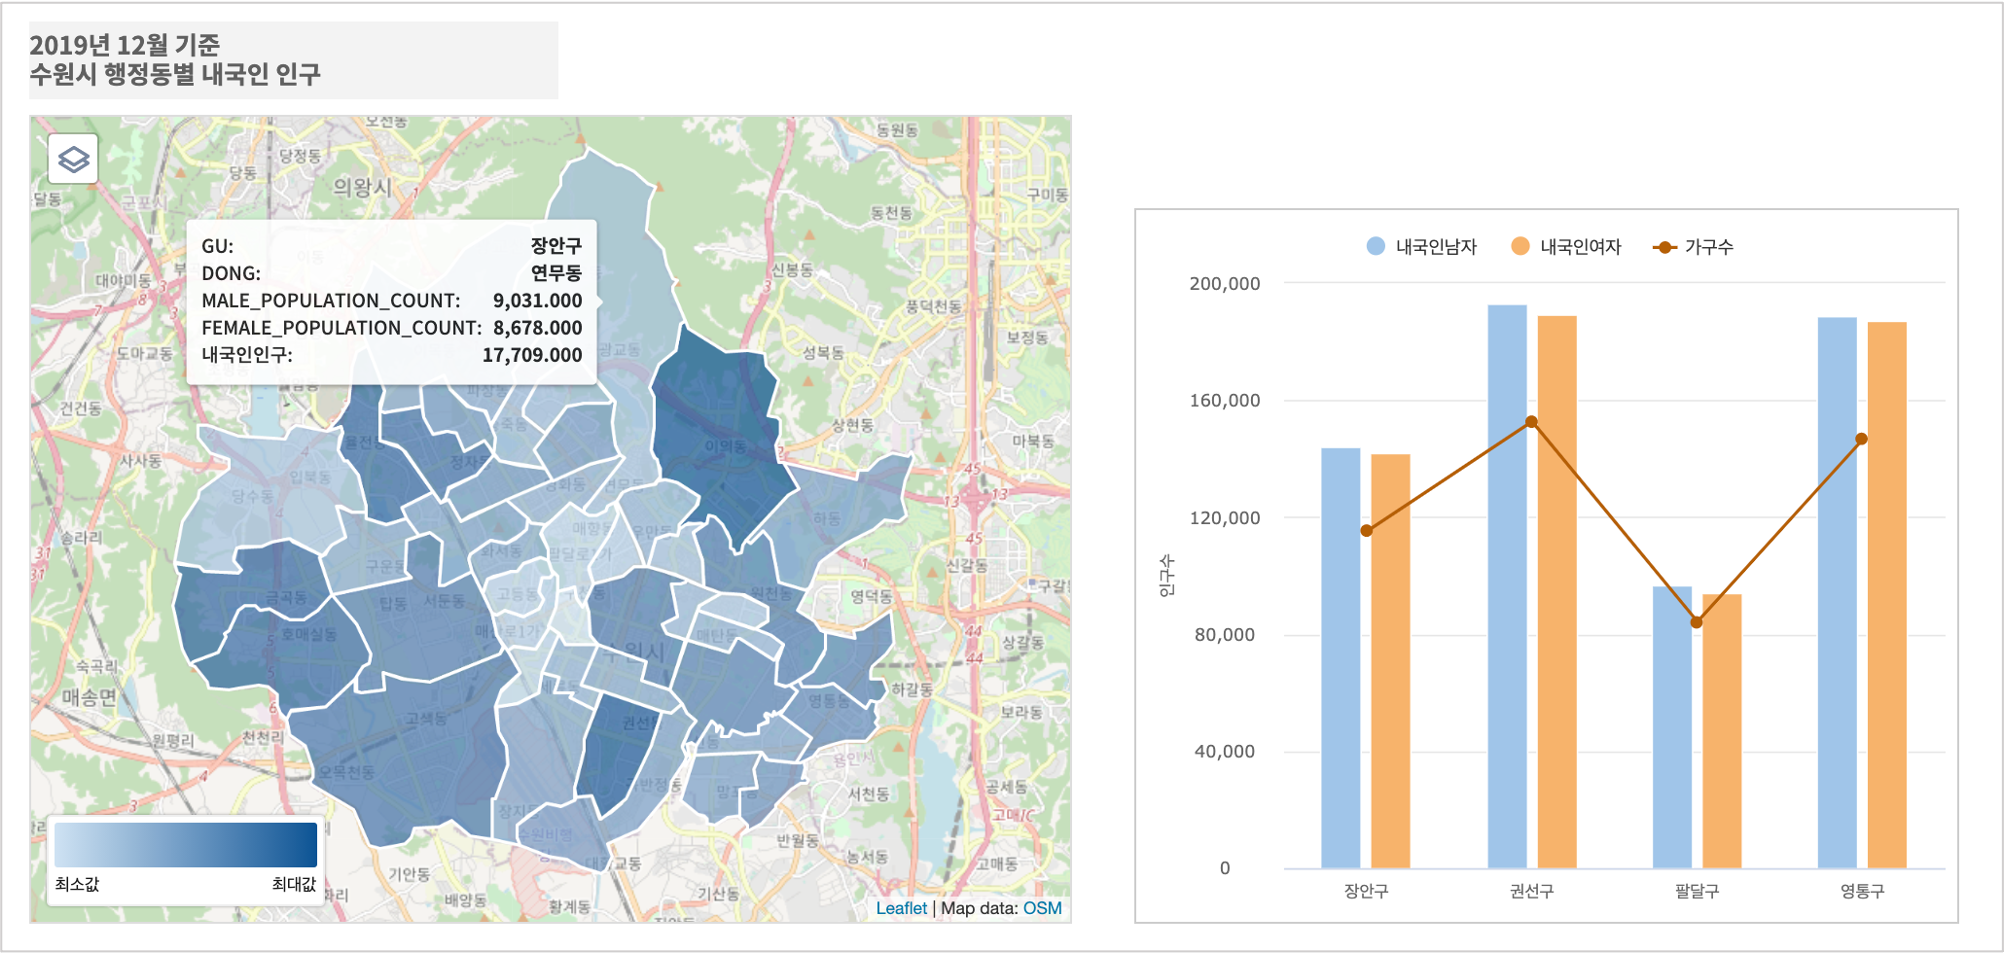Viewport: 2004px width, 954px height.
Task: Open the OSM map data link
Action: [1042, 908]
